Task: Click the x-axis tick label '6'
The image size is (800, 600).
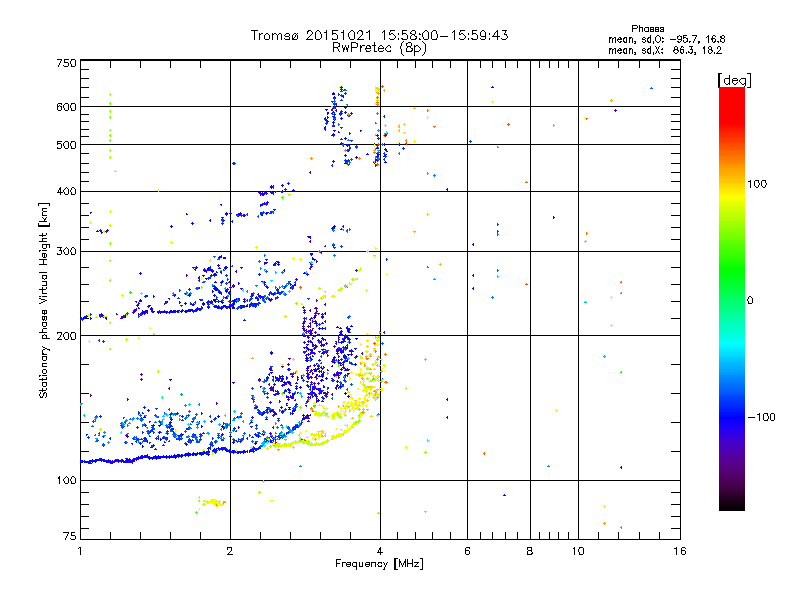Action: click(x=467, y=551)
